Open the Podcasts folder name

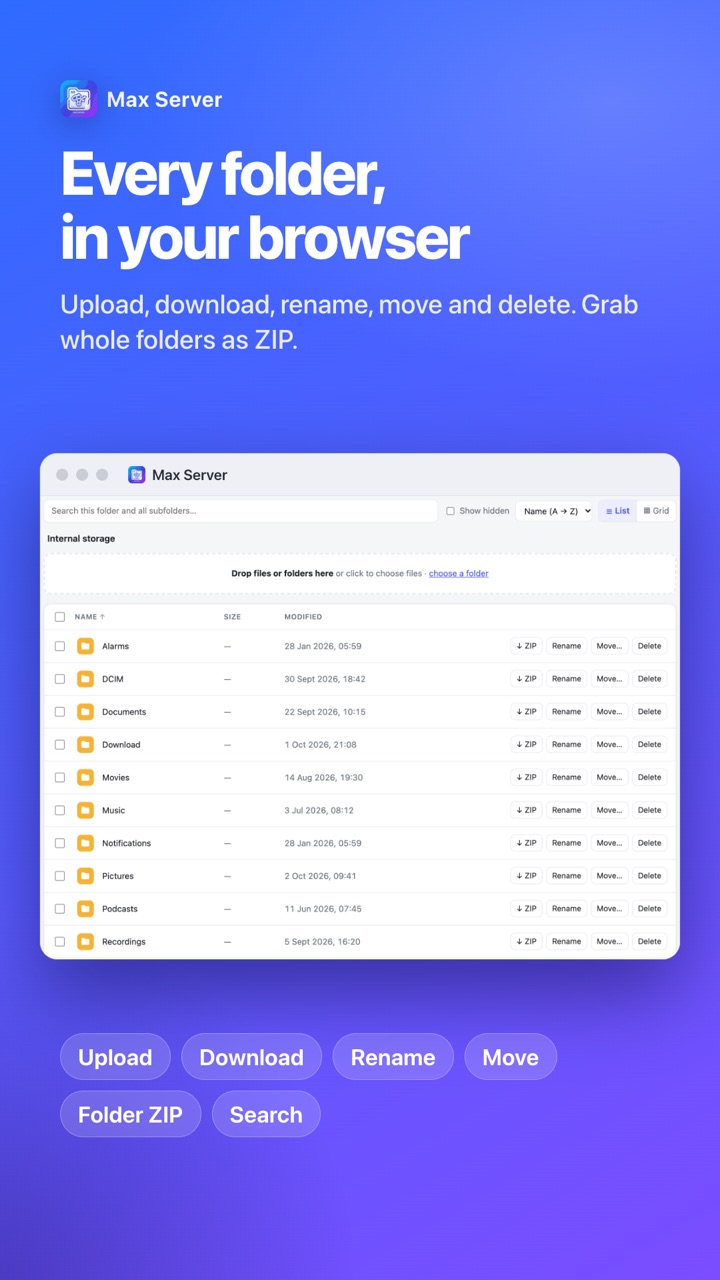120,909
